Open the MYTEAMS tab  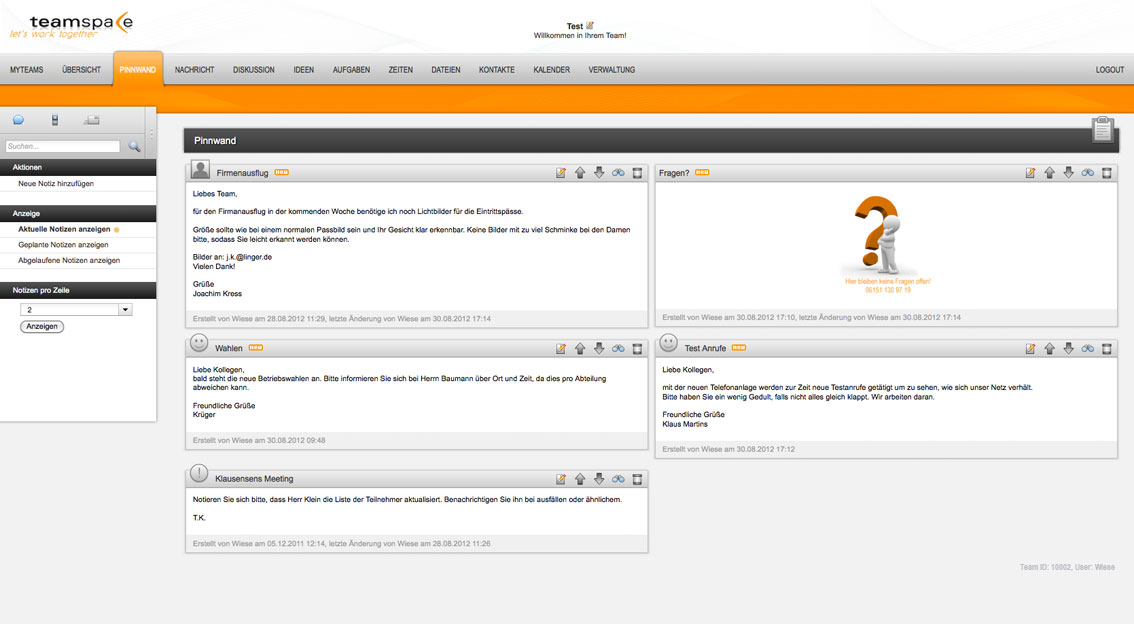pyautogui.click(x=27, y=70)
